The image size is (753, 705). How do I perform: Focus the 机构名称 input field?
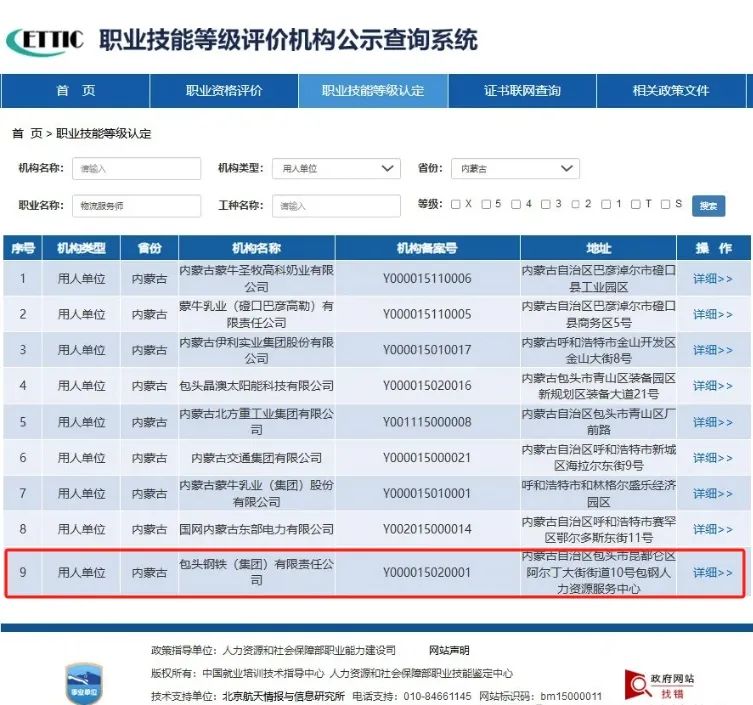[136, 169]
